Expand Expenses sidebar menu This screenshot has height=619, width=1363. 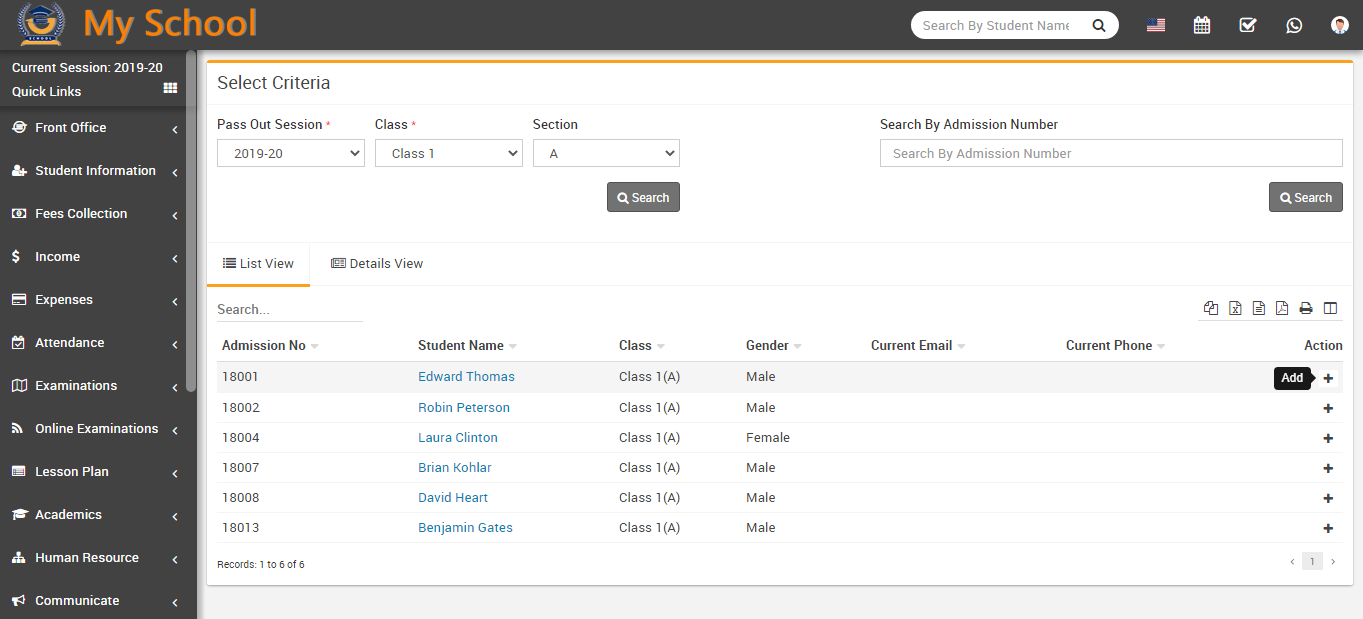(x=92, y=300)
